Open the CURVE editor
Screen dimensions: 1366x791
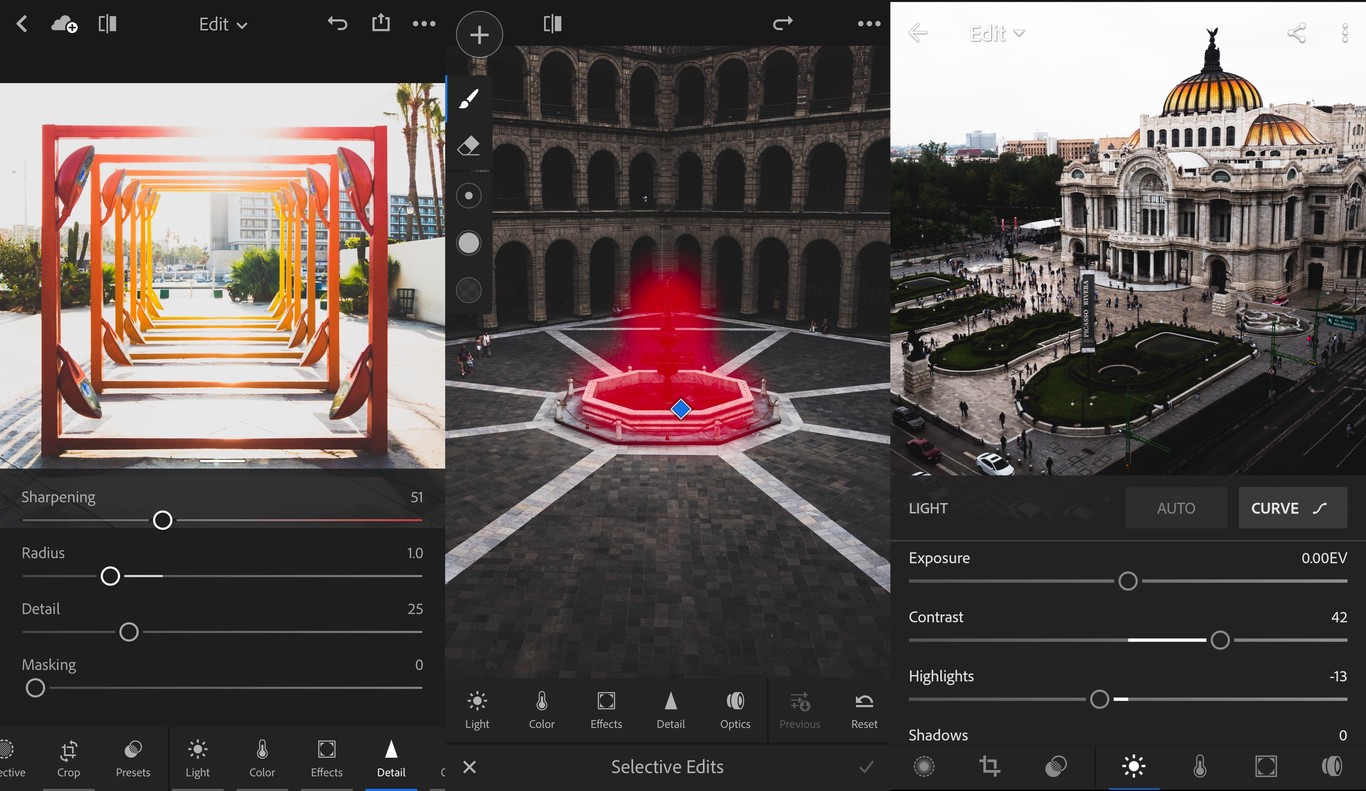click(x=1291, y=507)
